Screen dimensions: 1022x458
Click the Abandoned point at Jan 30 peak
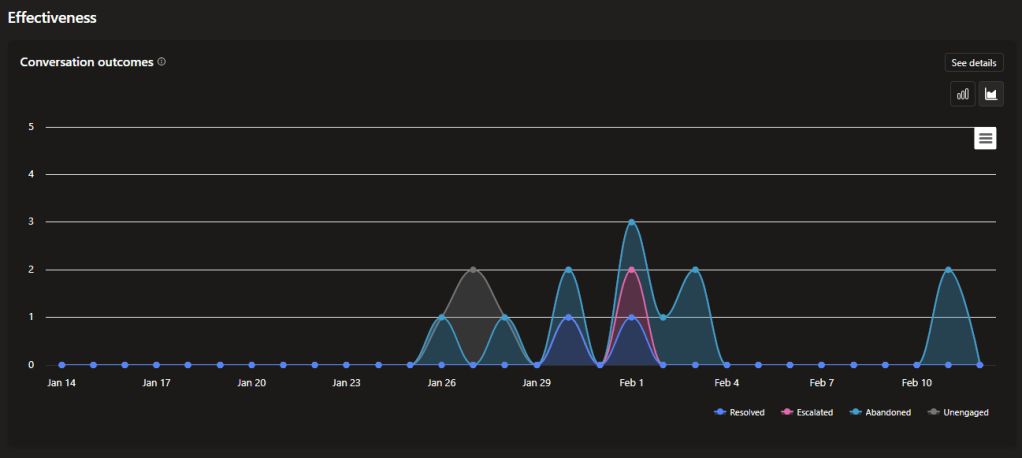(x=569, y=270)
